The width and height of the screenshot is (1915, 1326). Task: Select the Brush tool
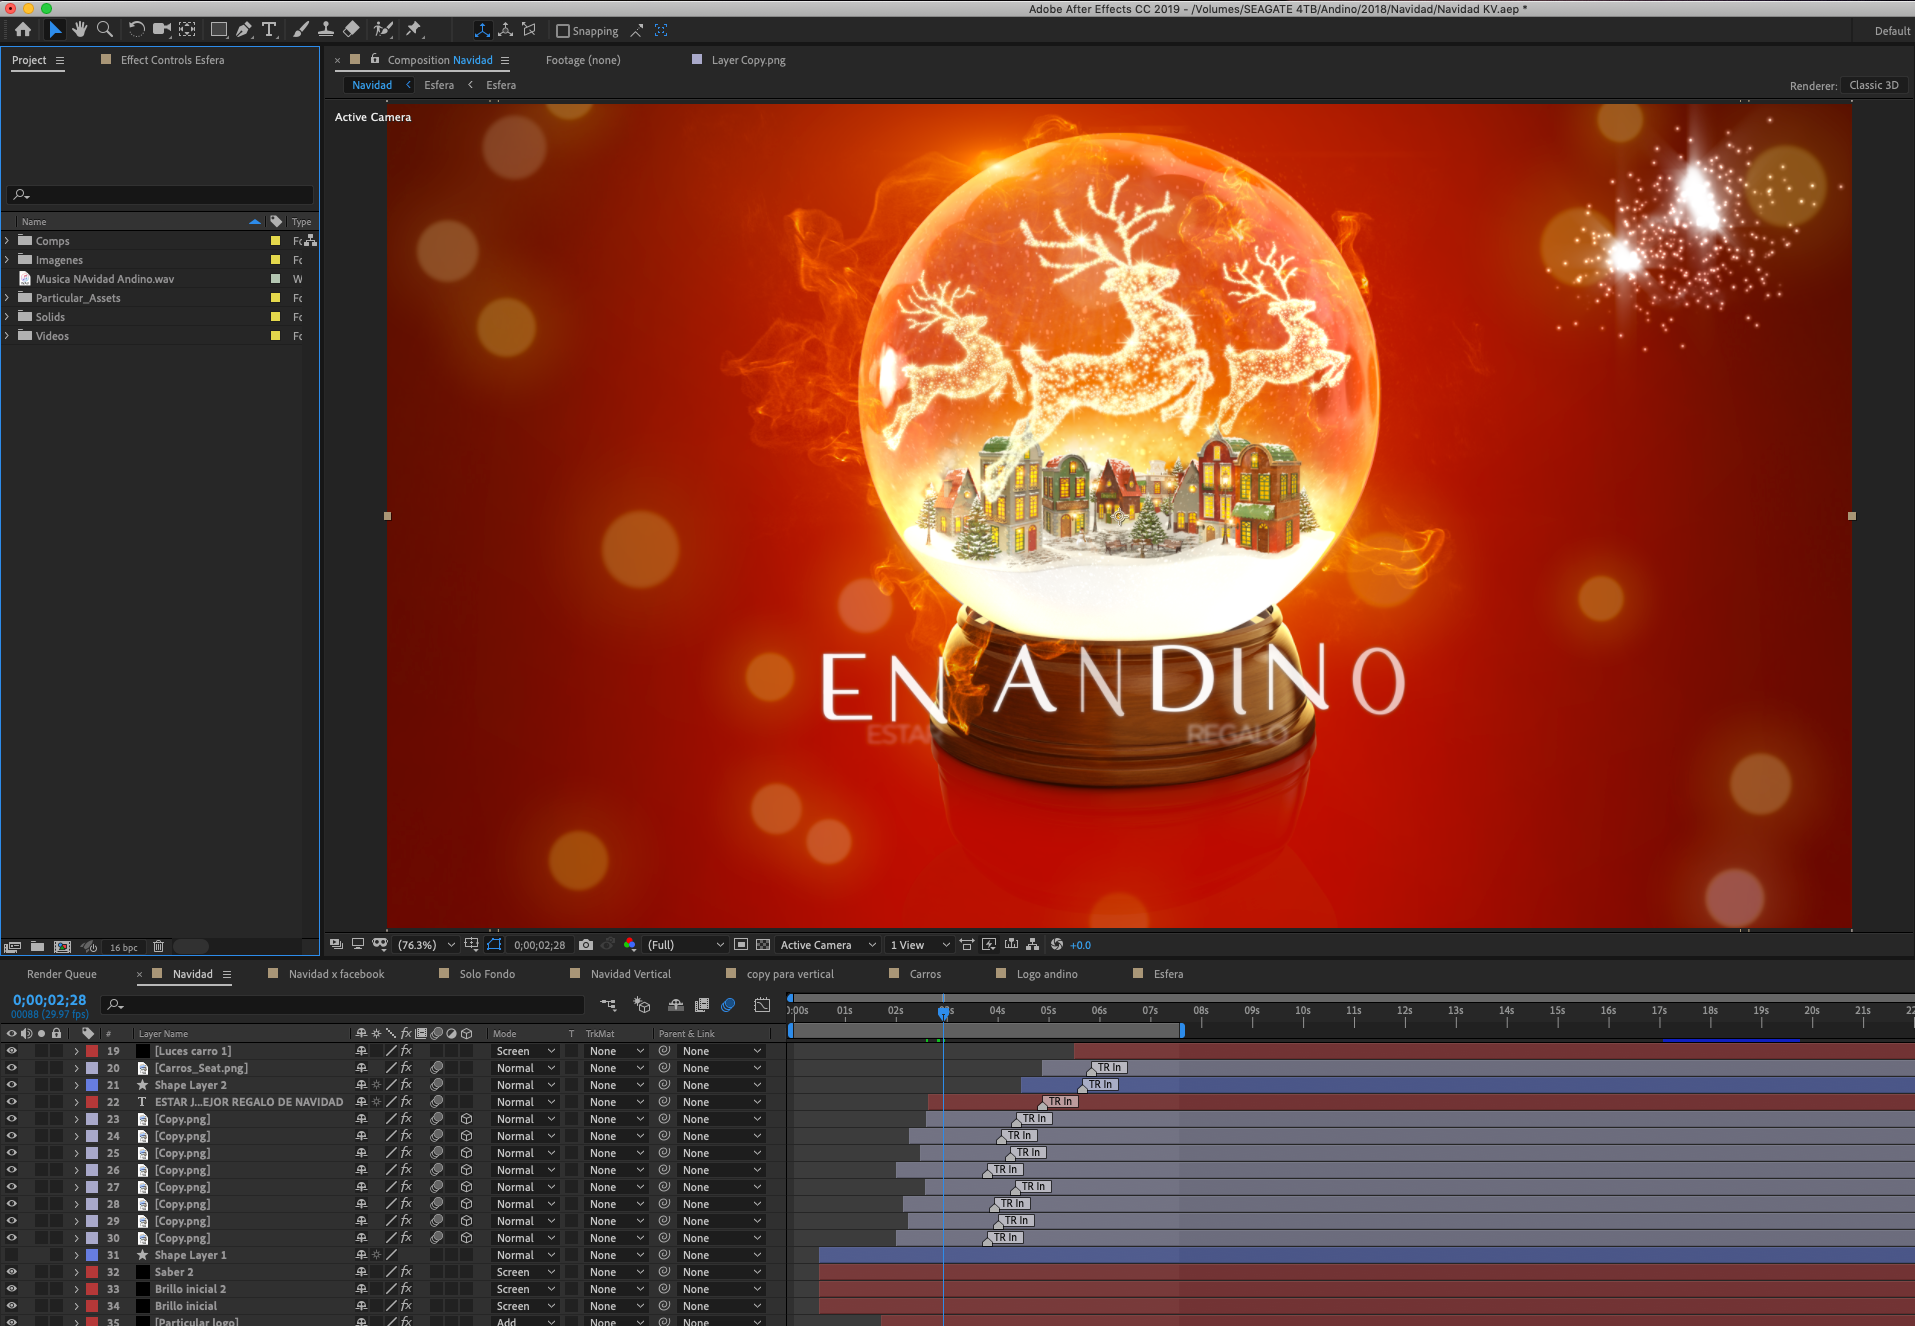pyautogui.click(x=301, y=30)
